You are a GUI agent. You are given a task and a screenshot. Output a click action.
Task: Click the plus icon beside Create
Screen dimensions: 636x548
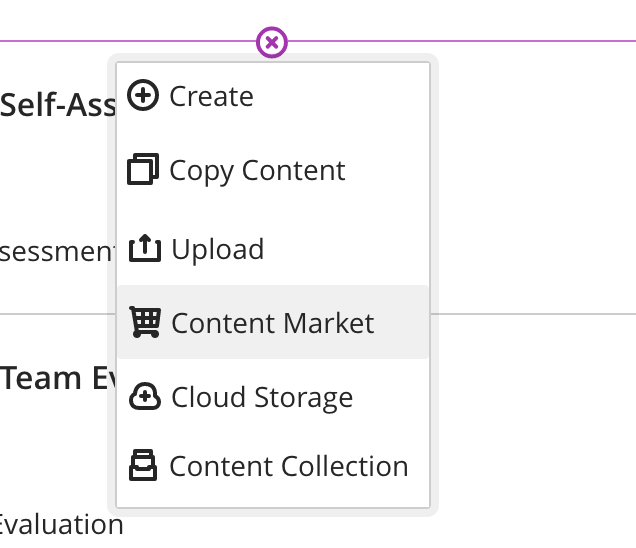(x=145, y=96)
